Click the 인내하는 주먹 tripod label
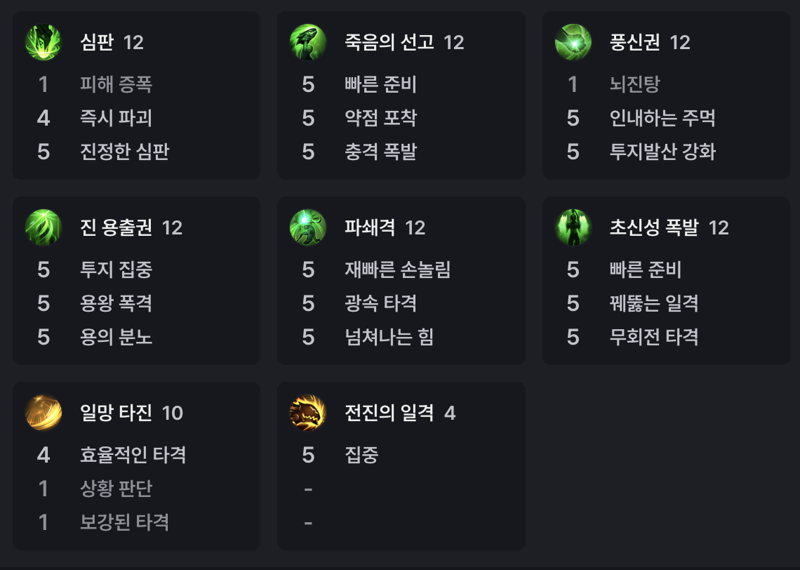 pyautogui.click(x=662, y=118)
